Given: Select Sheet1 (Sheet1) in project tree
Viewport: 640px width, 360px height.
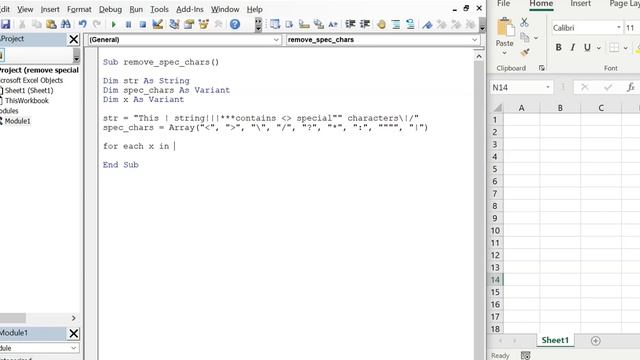Looking at the screenshot, I should click(28, 91).
